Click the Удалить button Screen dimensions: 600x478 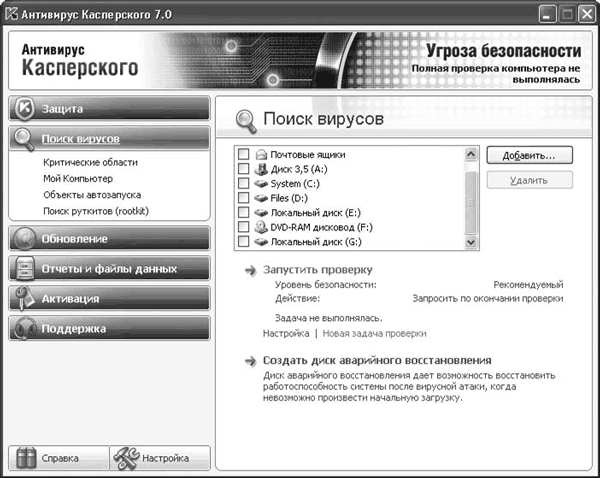pos(530,180)
